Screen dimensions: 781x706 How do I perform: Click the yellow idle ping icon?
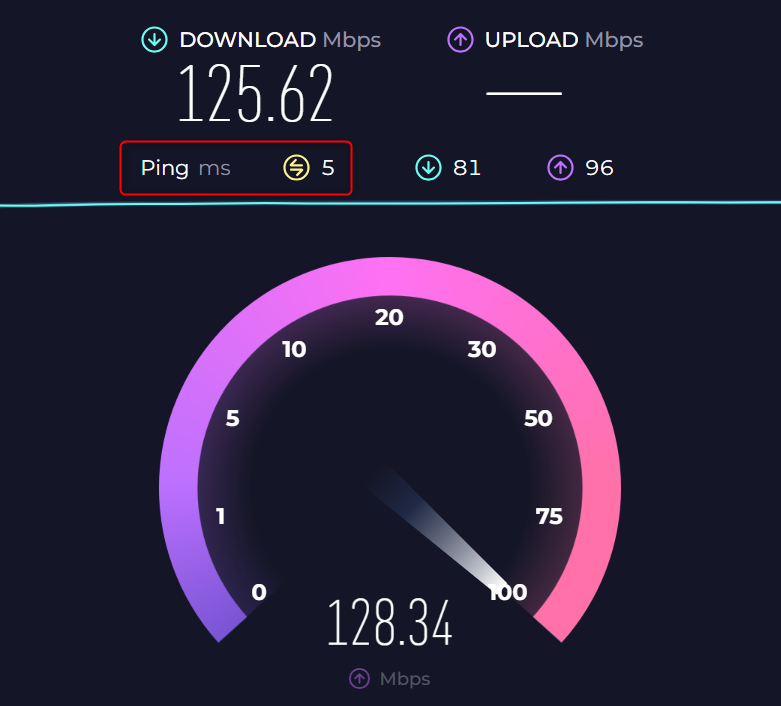(296, 167)
